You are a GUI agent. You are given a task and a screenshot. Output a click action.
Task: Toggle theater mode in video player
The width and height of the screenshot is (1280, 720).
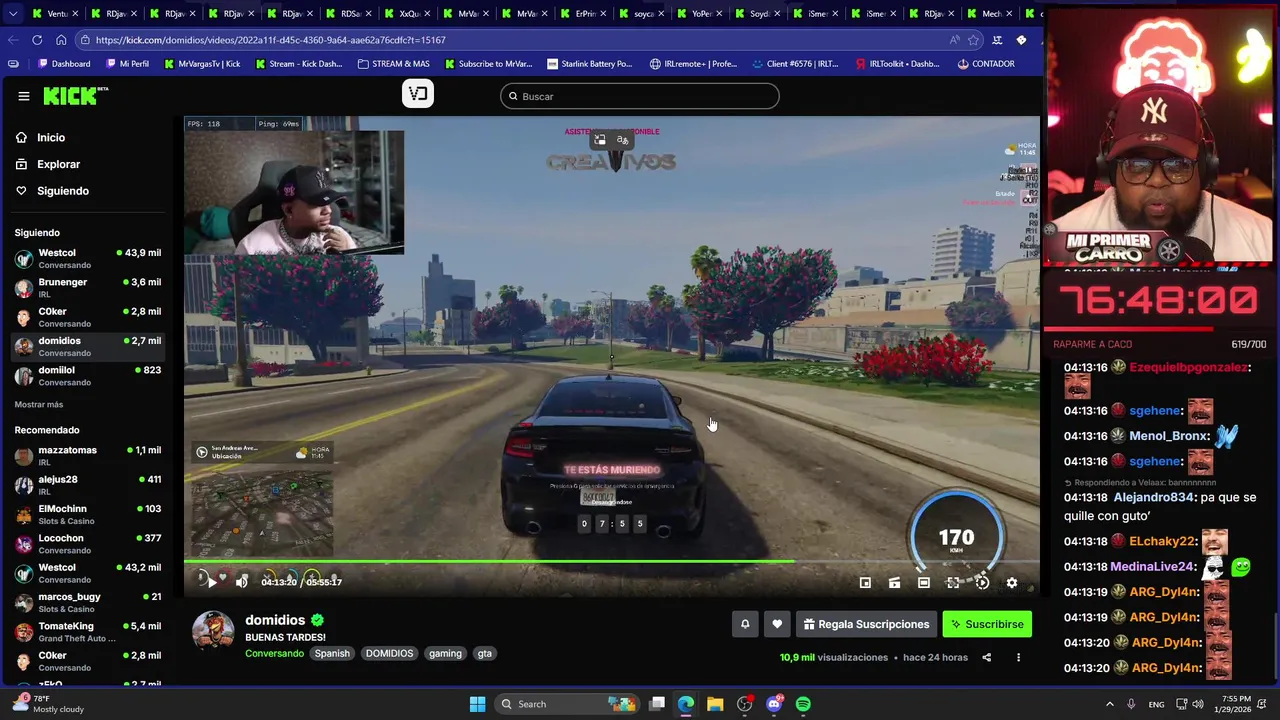tap(924, 583)
